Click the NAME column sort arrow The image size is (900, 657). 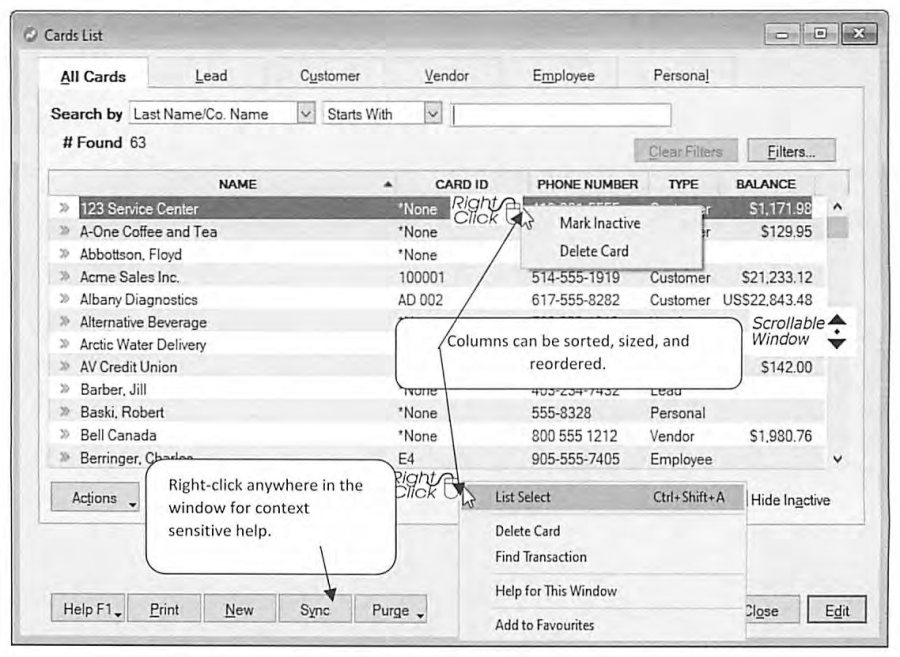(388, 184)
